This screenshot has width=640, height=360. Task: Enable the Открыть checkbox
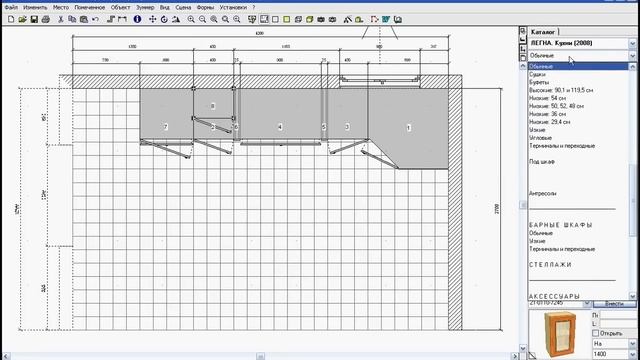tap(596, 333)
